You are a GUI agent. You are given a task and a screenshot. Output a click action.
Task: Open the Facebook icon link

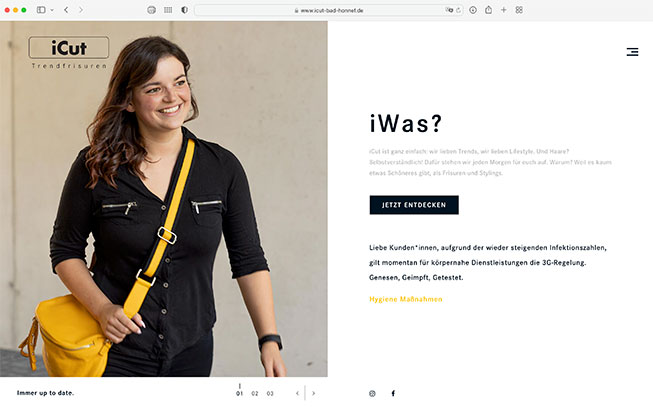(x=393, y=393)
